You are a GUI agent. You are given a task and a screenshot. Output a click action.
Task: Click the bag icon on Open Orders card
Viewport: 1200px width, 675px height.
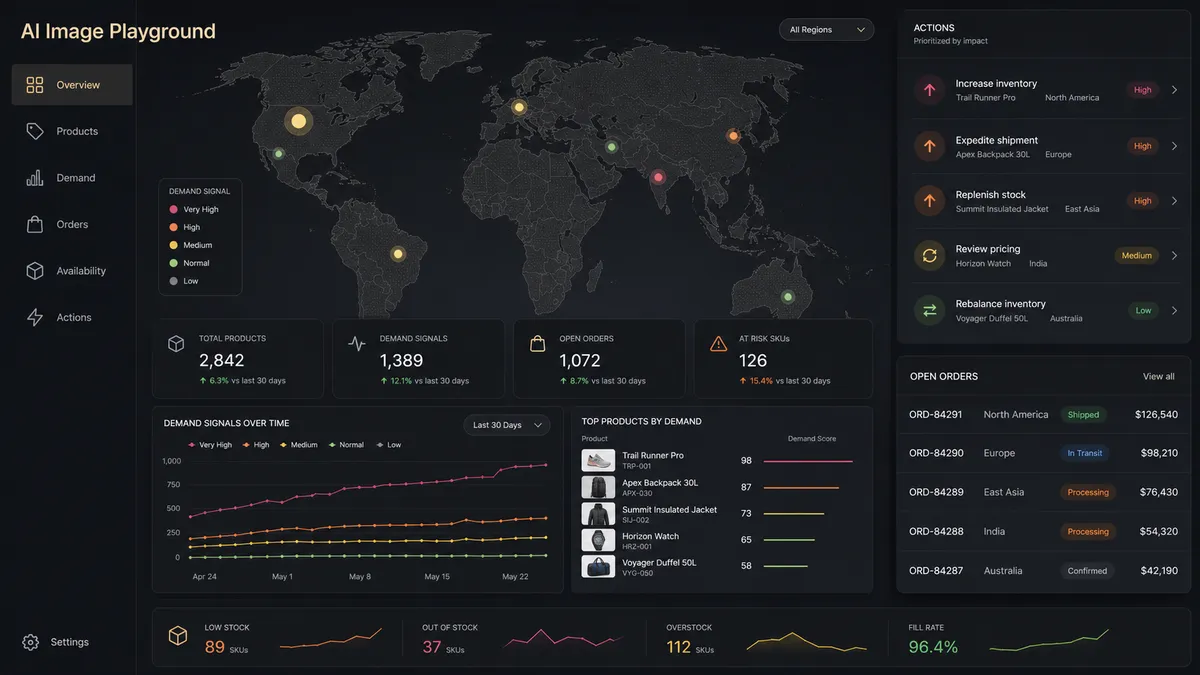(538, 344)
